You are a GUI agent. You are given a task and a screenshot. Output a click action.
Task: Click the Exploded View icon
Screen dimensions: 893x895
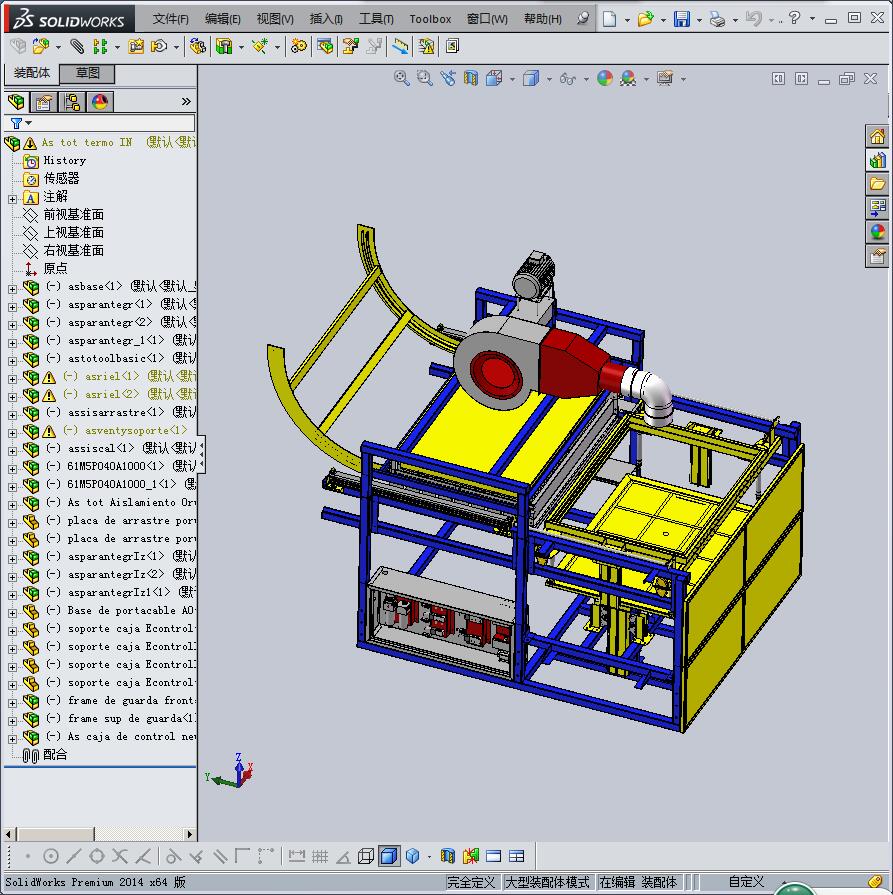[x=350, y=46]
